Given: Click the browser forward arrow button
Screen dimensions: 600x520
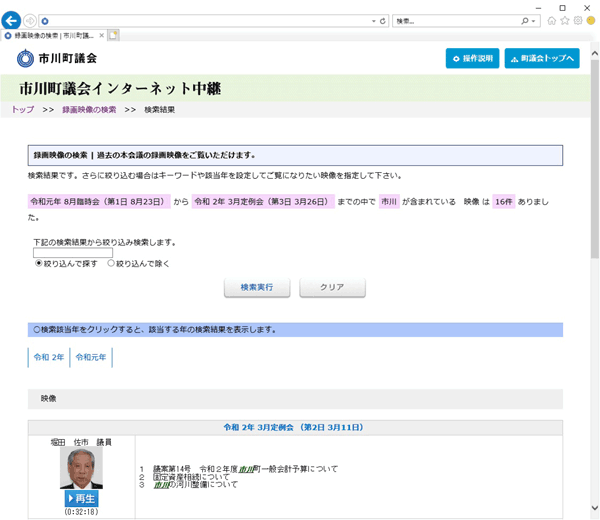Looking at the screenshot, I should pos(30,21).
